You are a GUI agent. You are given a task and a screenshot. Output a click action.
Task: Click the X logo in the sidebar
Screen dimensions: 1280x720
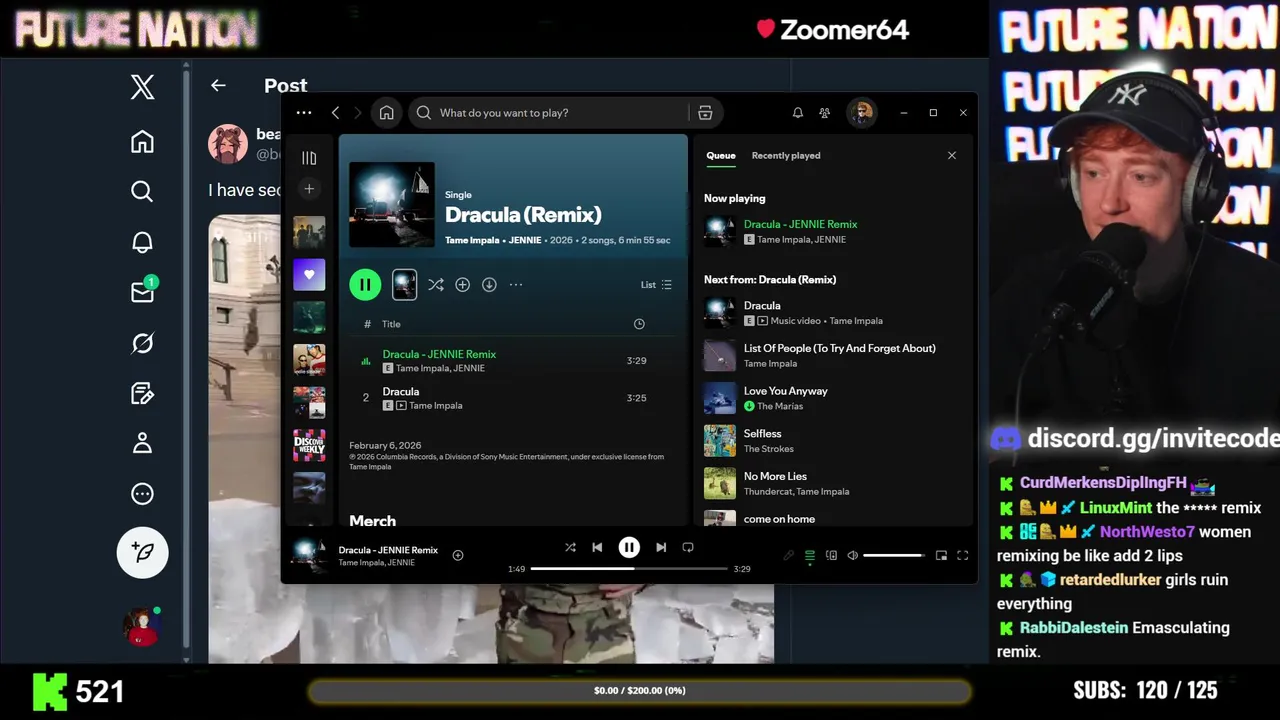[x=142, y=87]
